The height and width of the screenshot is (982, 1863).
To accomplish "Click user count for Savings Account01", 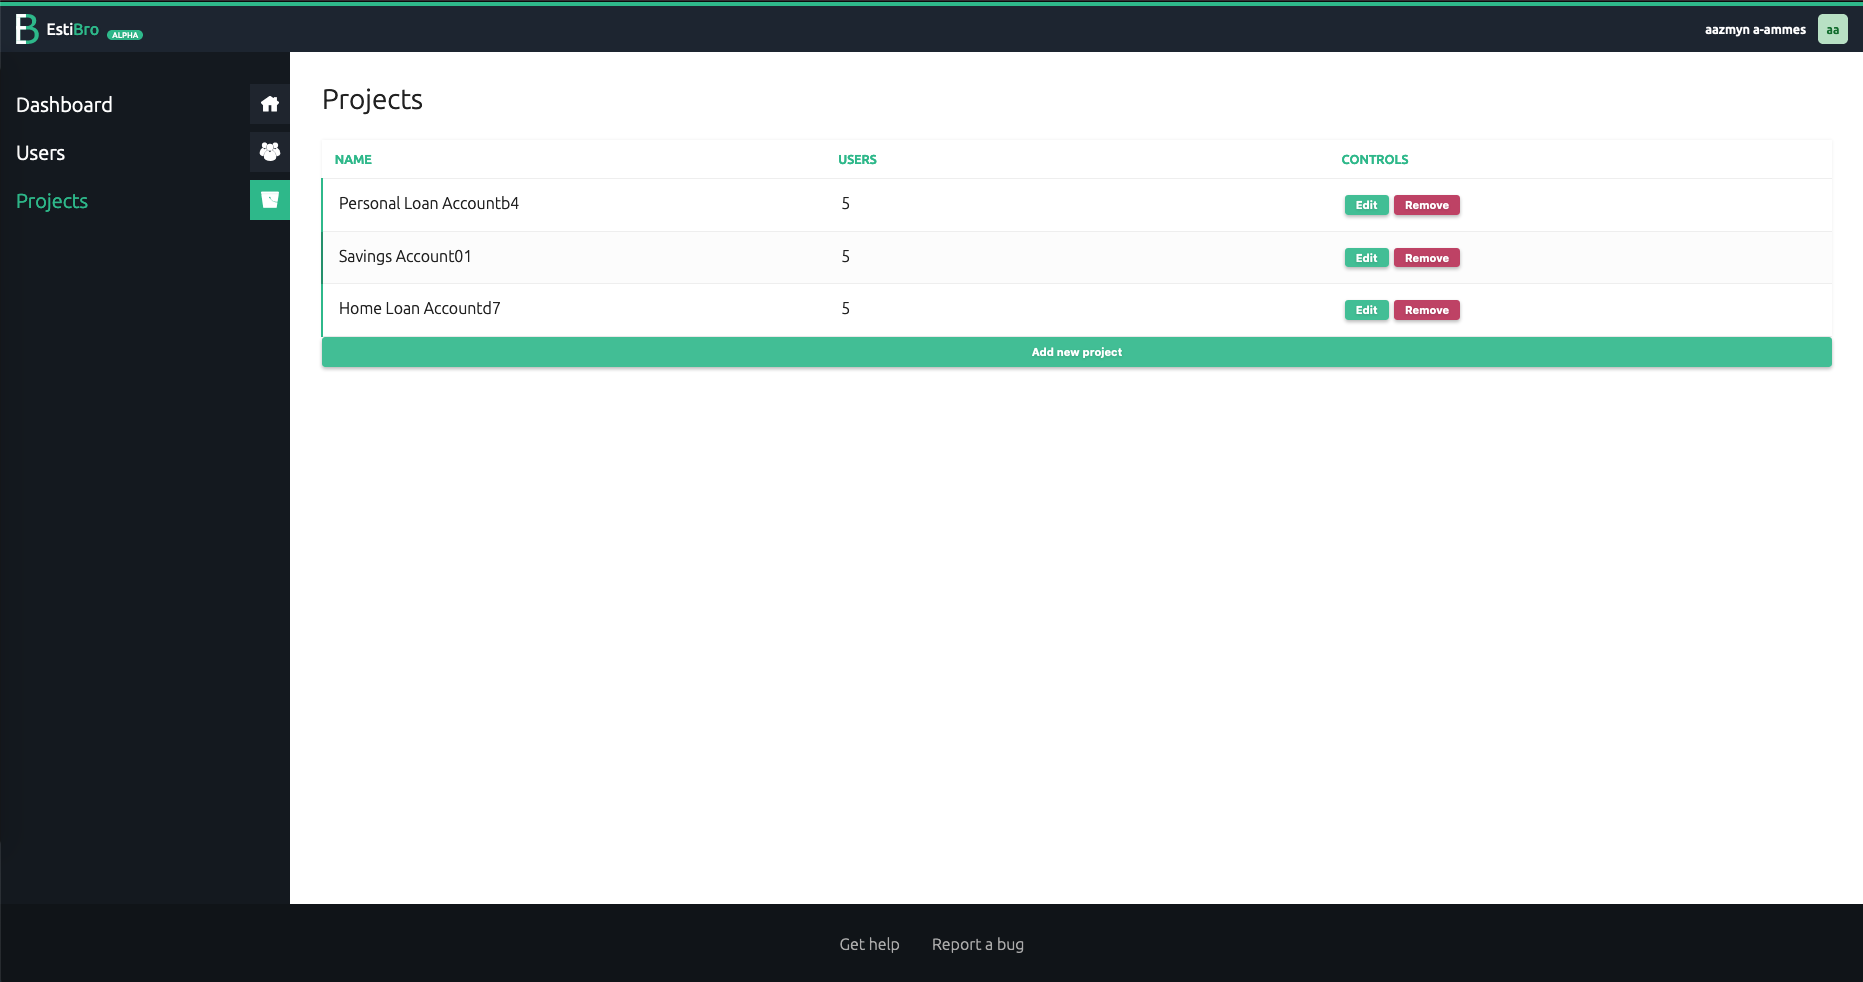I will [x=846, y=257].
